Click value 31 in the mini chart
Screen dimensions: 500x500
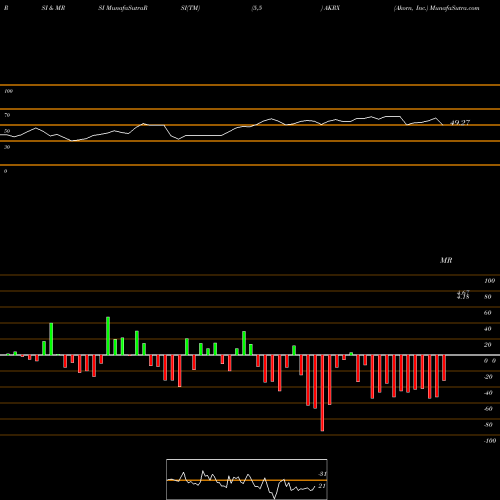(x=322, y=474)
